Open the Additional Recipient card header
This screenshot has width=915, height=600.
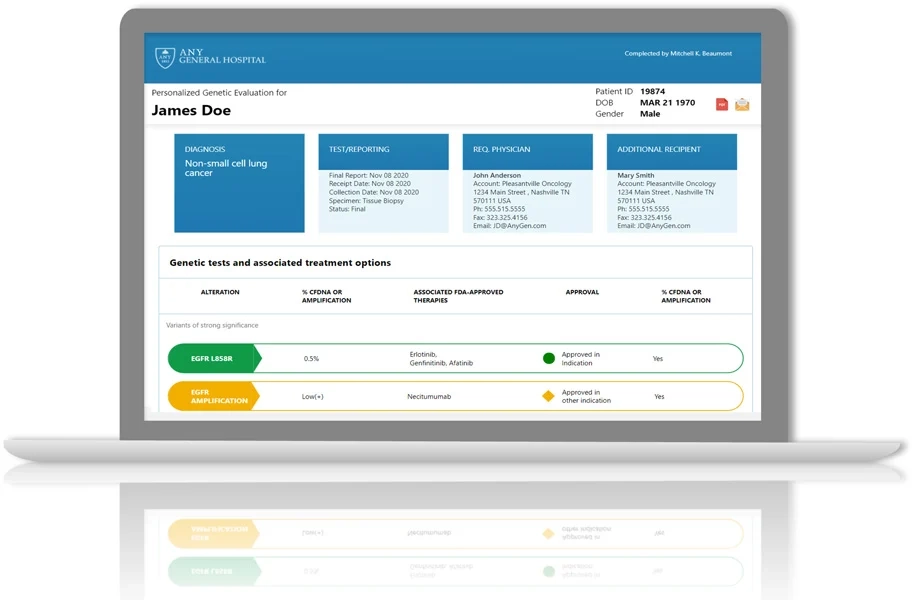(x=671, y=150)
